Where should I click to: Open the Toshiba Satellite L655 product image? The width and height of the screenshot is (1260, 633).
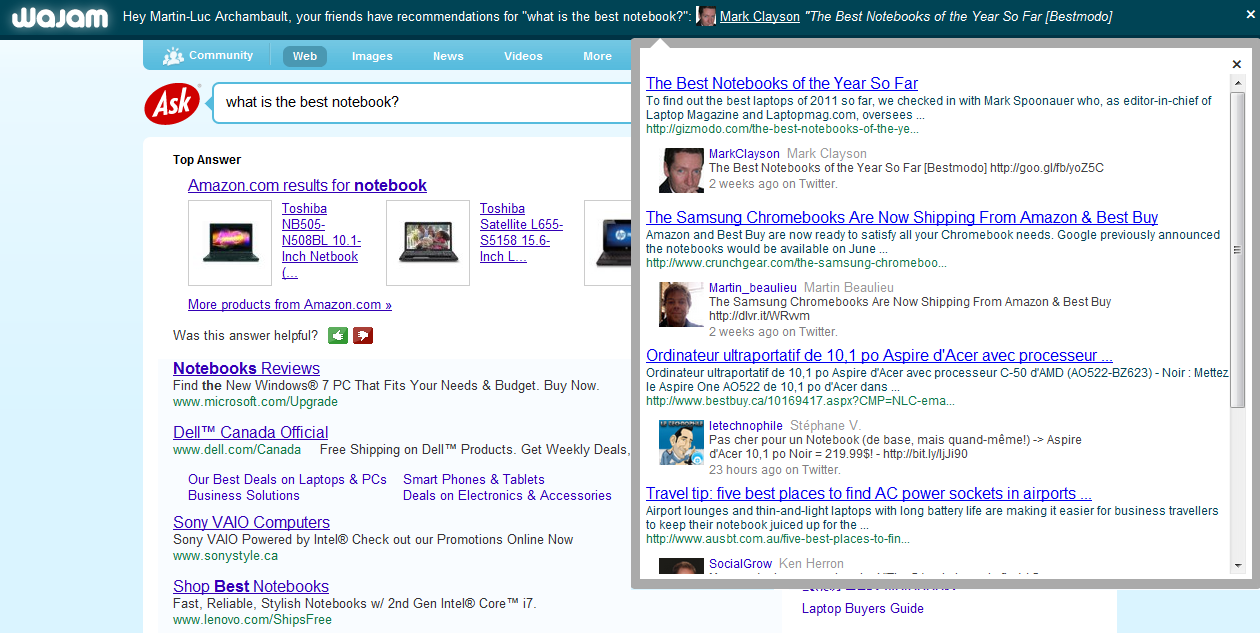(x=428, y=243)
